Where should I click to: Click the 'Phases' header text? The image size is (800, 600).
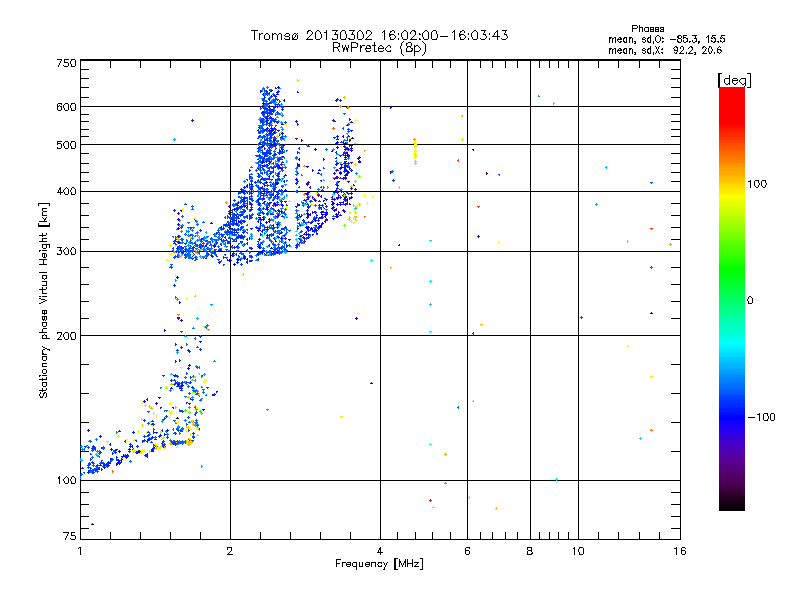[x=647, y=29]
